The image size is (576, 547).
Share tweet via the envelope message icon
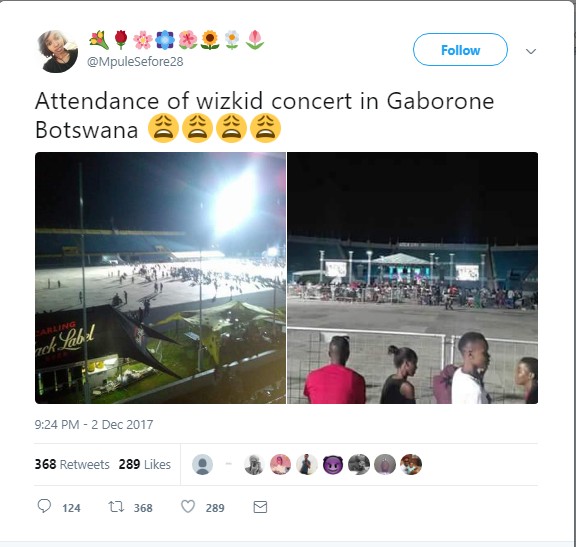[260, 507]
